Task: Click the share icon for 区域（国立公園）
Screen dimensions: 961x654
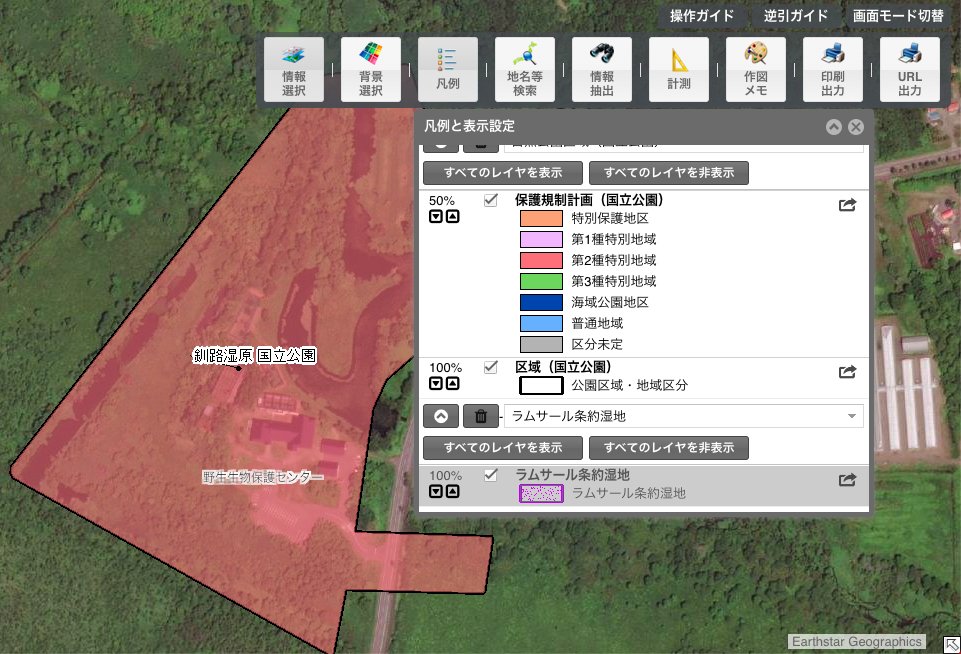Action: [848, 371]
